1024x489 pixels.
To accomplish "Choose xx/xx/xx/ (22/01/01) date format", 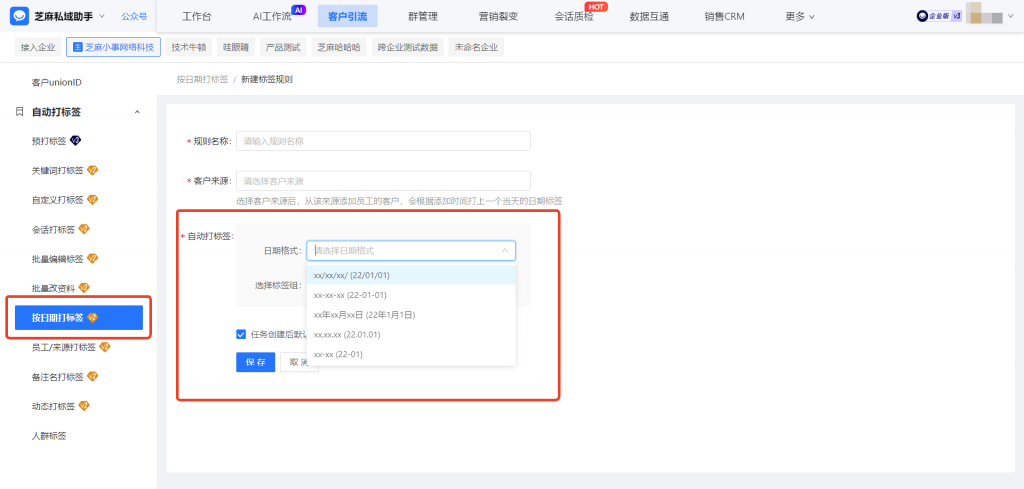I will coord(411,275).
